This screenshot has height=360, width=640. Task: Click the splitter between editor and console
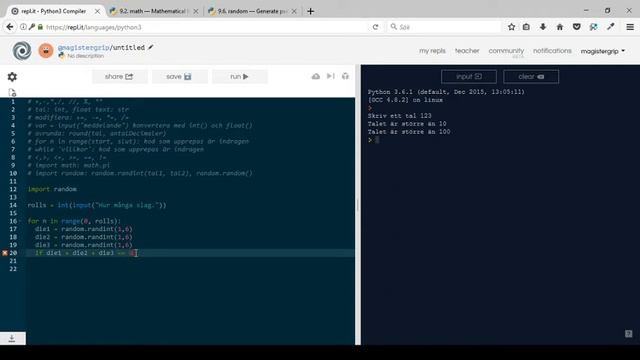pos(358,205)
